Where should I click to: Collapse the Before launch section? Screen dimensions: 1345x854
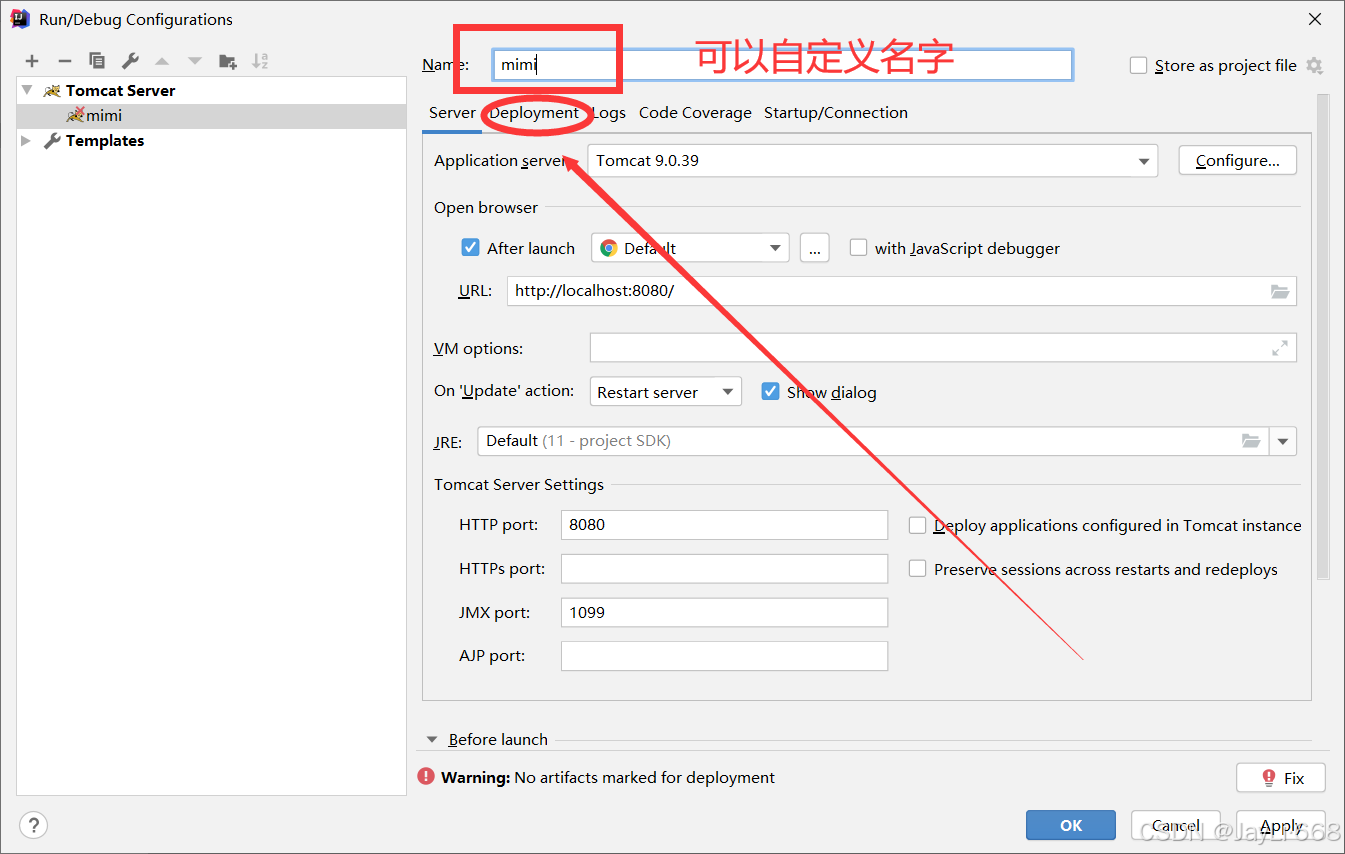[x=432, y=740]
